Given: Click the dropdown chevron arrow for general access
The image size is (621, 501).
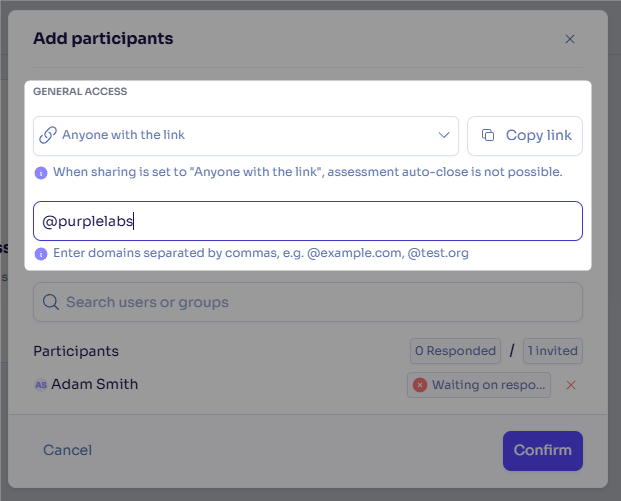Looking at the screenshot, I should point(444,135).
